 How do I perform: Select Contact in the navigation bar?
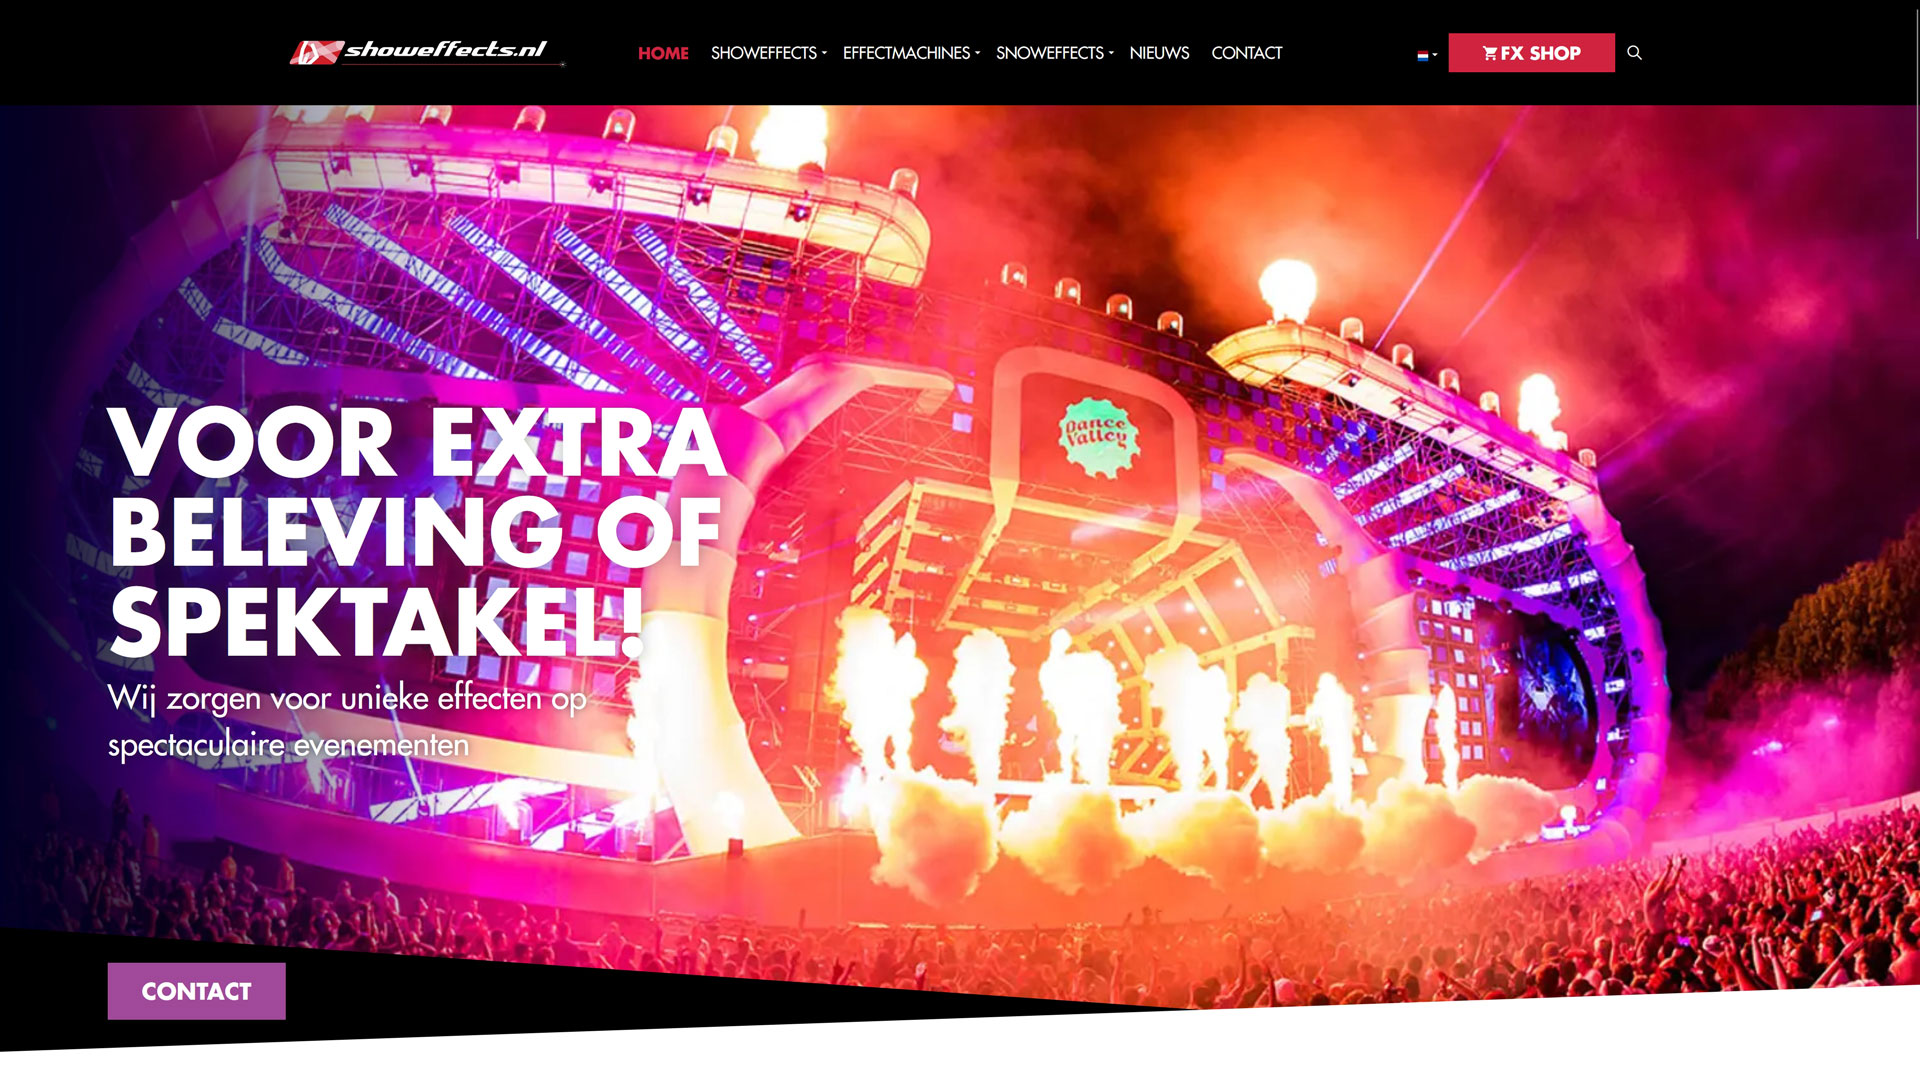pos(1246,53)
